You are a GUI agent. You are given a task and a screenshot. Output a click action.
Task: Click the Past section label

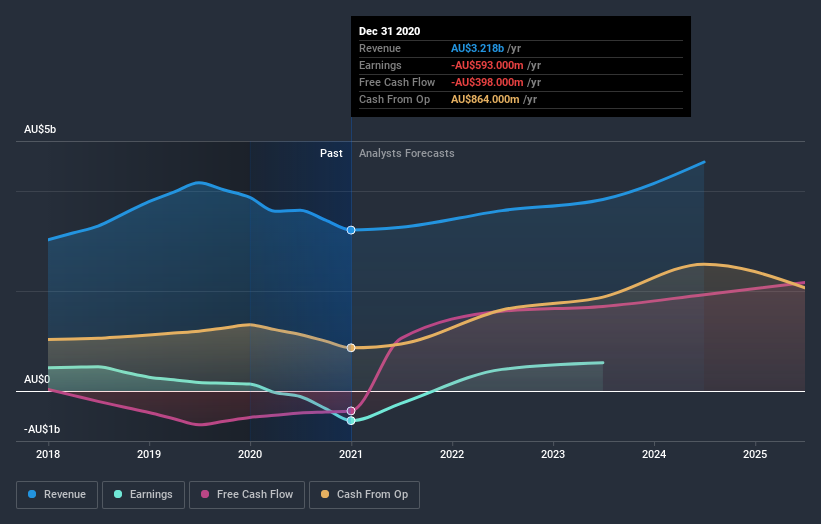[x=331, y=153]
